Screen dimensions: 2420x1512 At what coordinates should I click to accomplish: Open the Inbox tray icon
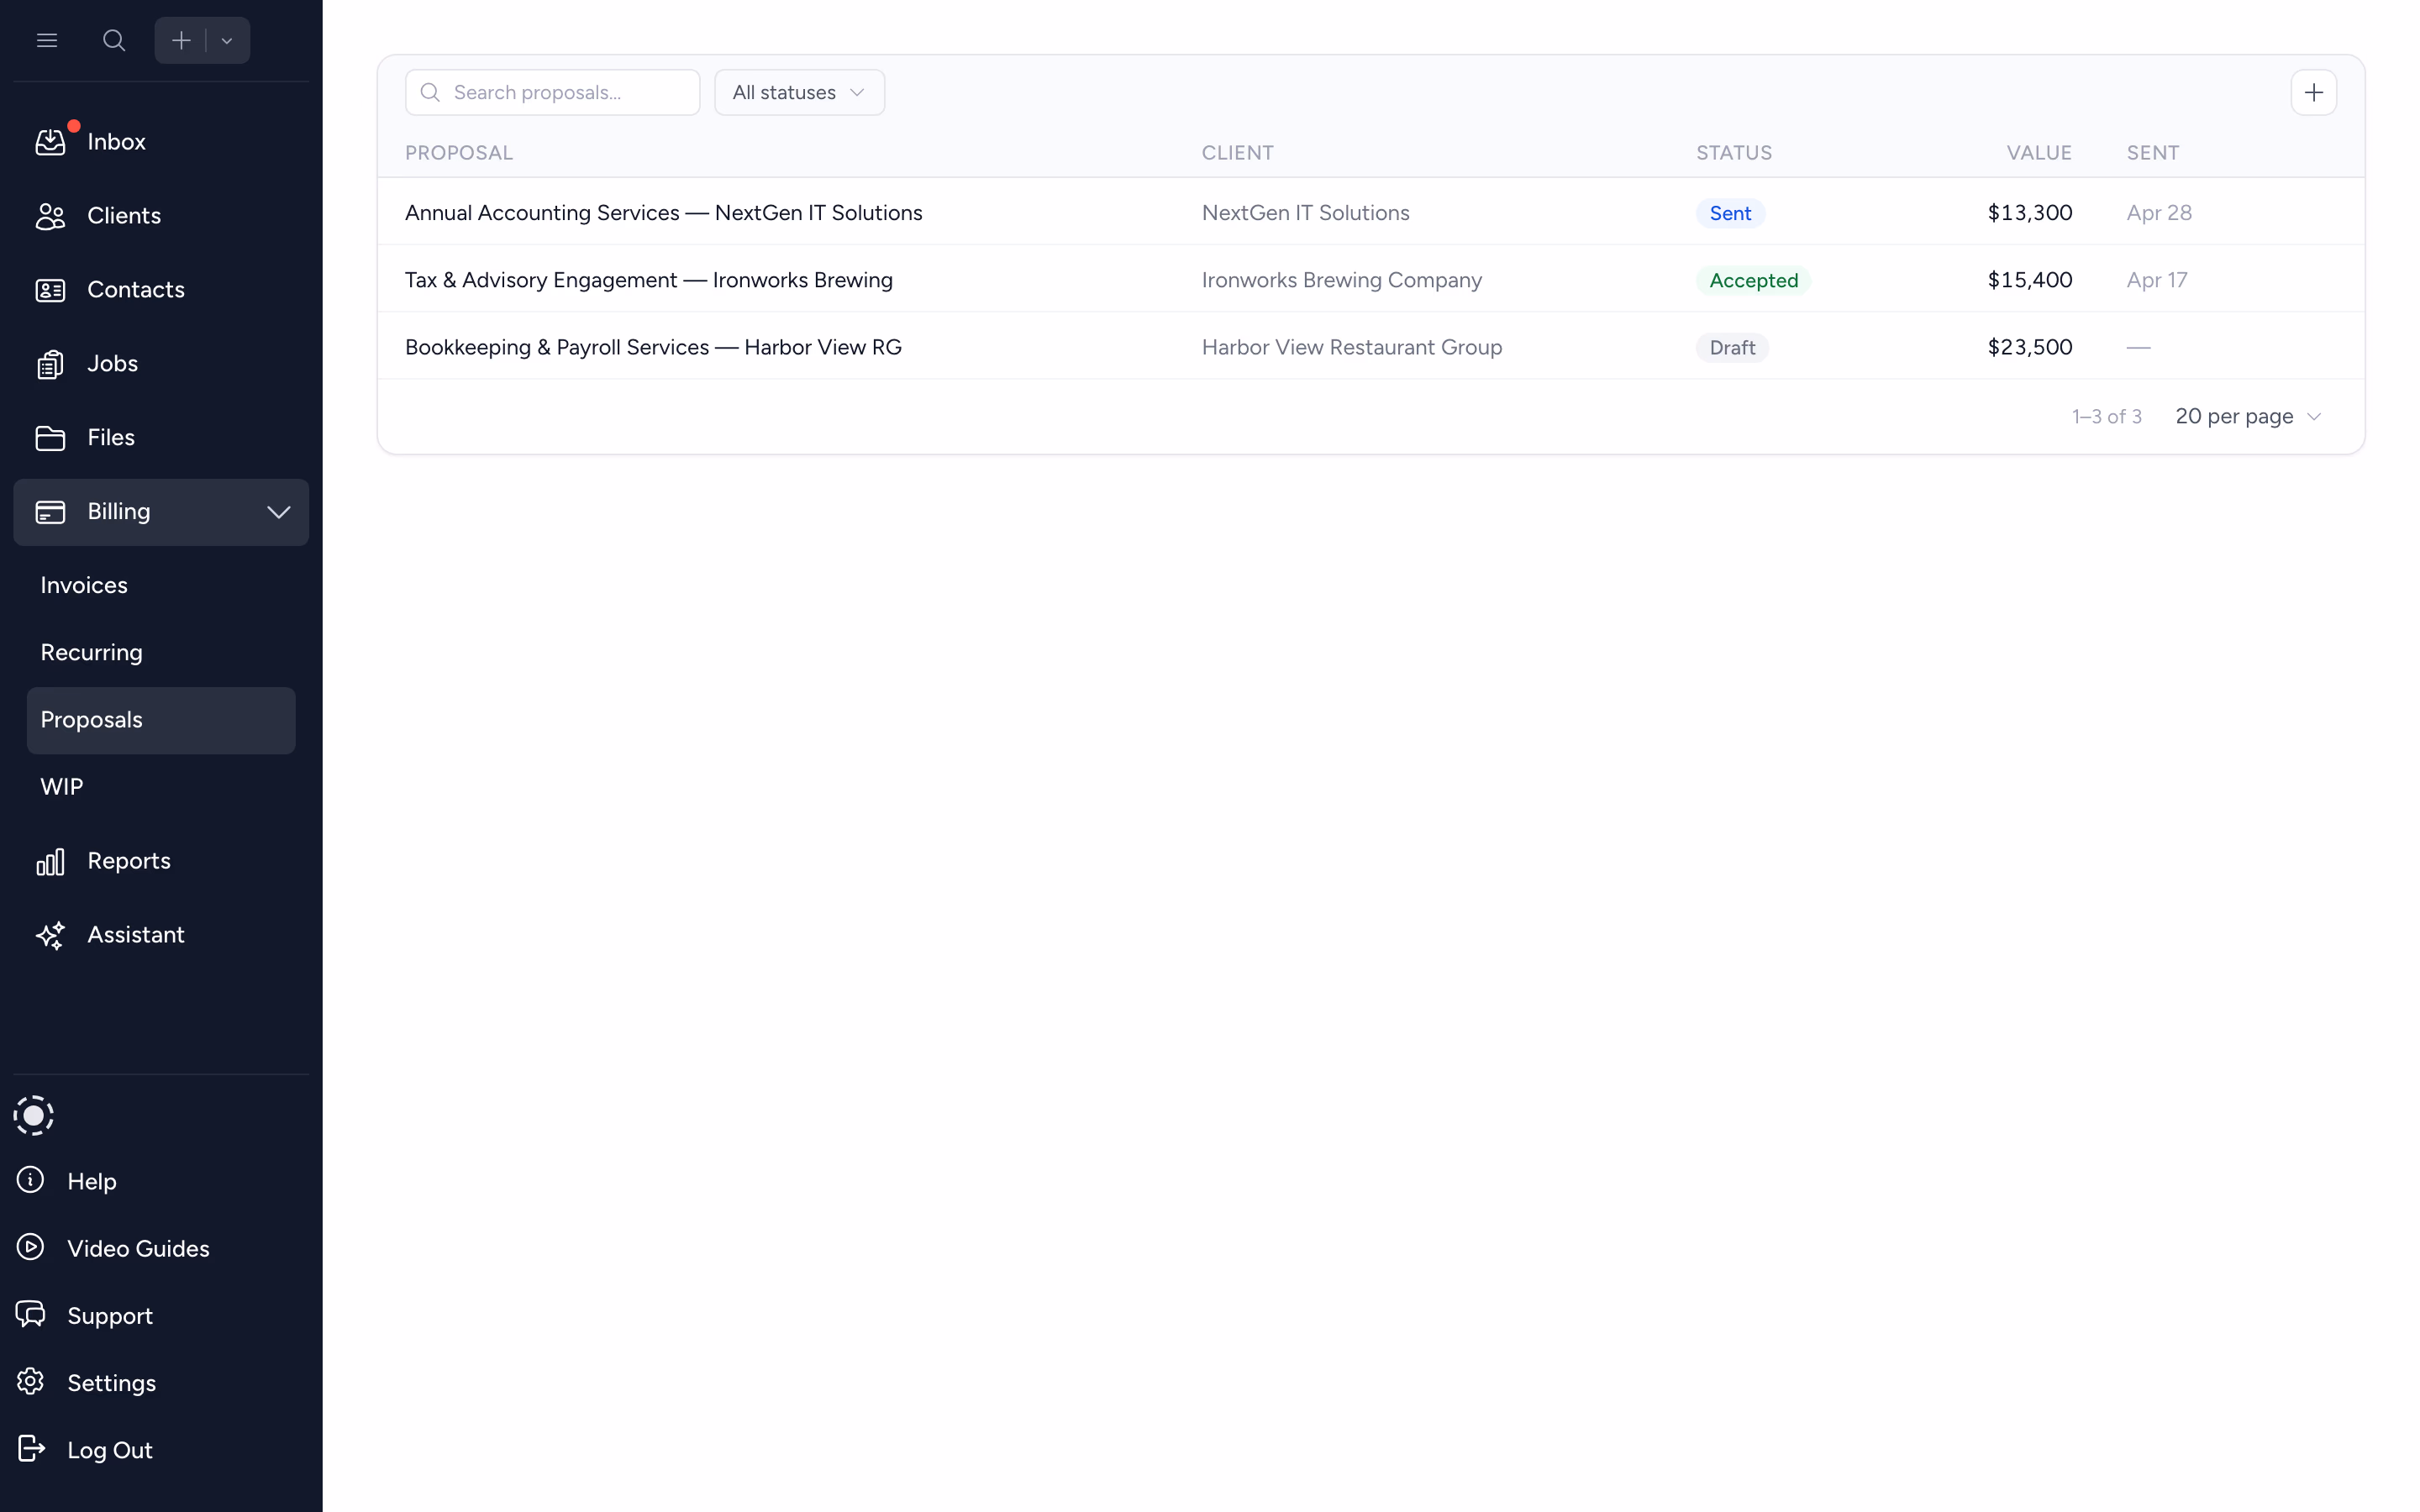pyautogui.click(x=51, y=142)
